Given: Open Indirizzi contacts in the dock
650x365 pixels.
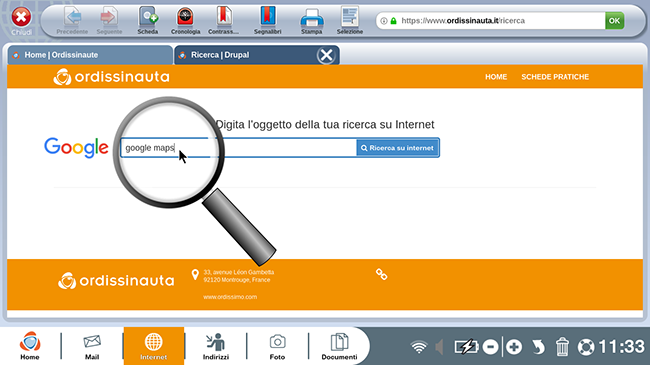Looking at the screenshot, I should pyautogui.click(x=216, y=347).
